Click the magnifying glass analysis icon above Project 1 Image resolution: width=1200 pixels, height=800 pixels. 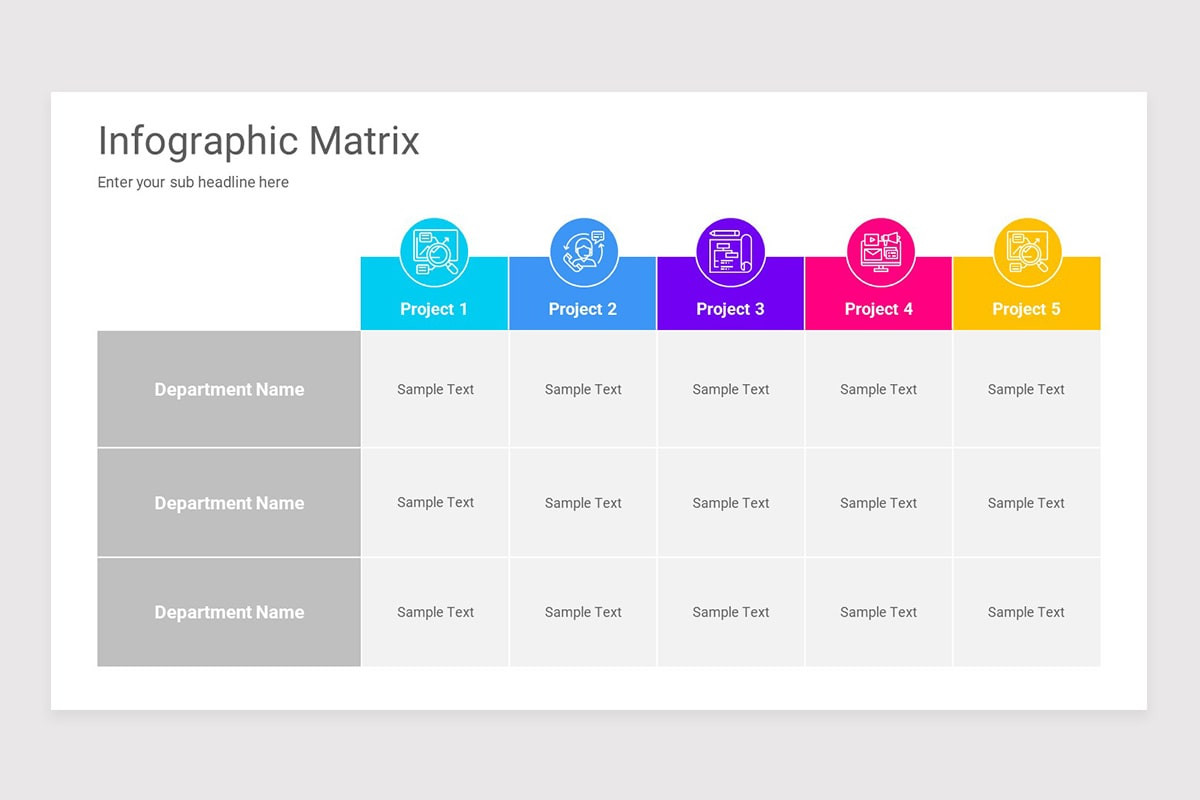[x=434, y=251]
